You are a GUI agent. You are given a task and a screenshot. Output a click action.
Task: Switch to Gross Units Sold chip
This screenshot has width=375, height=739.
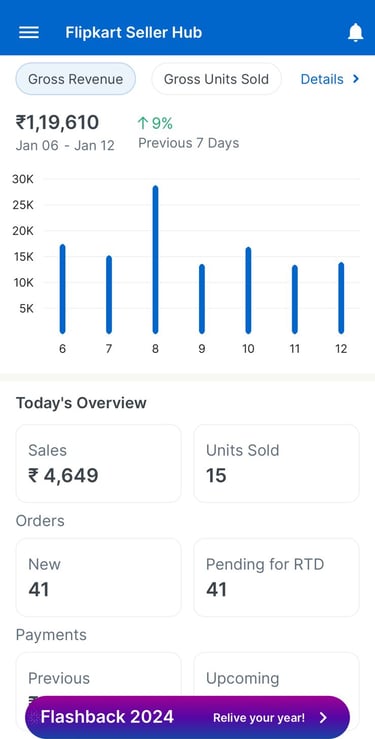click(x=216, y=79)
